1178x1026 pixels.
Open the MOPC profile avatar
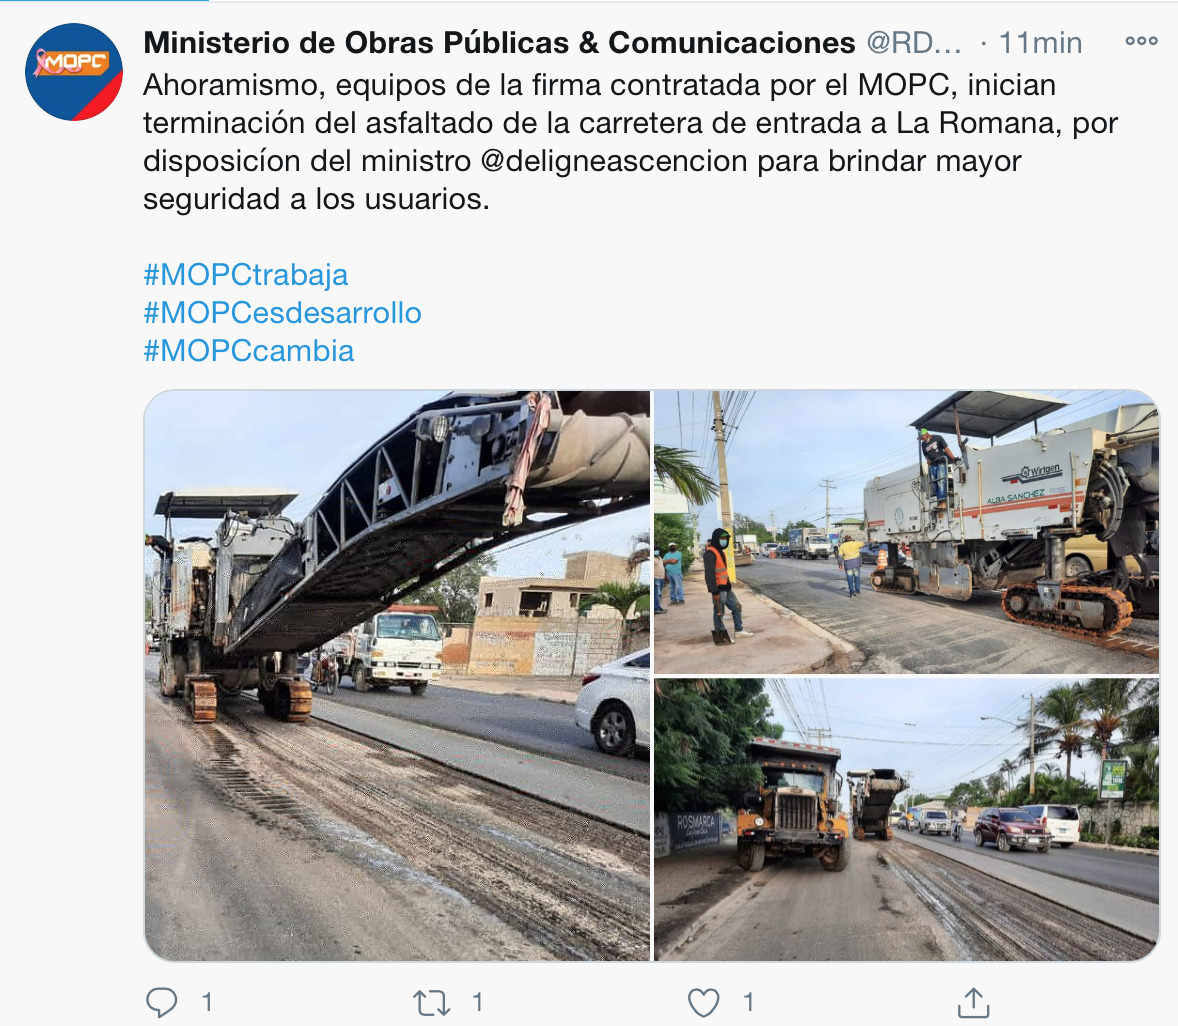click(74, 72)
